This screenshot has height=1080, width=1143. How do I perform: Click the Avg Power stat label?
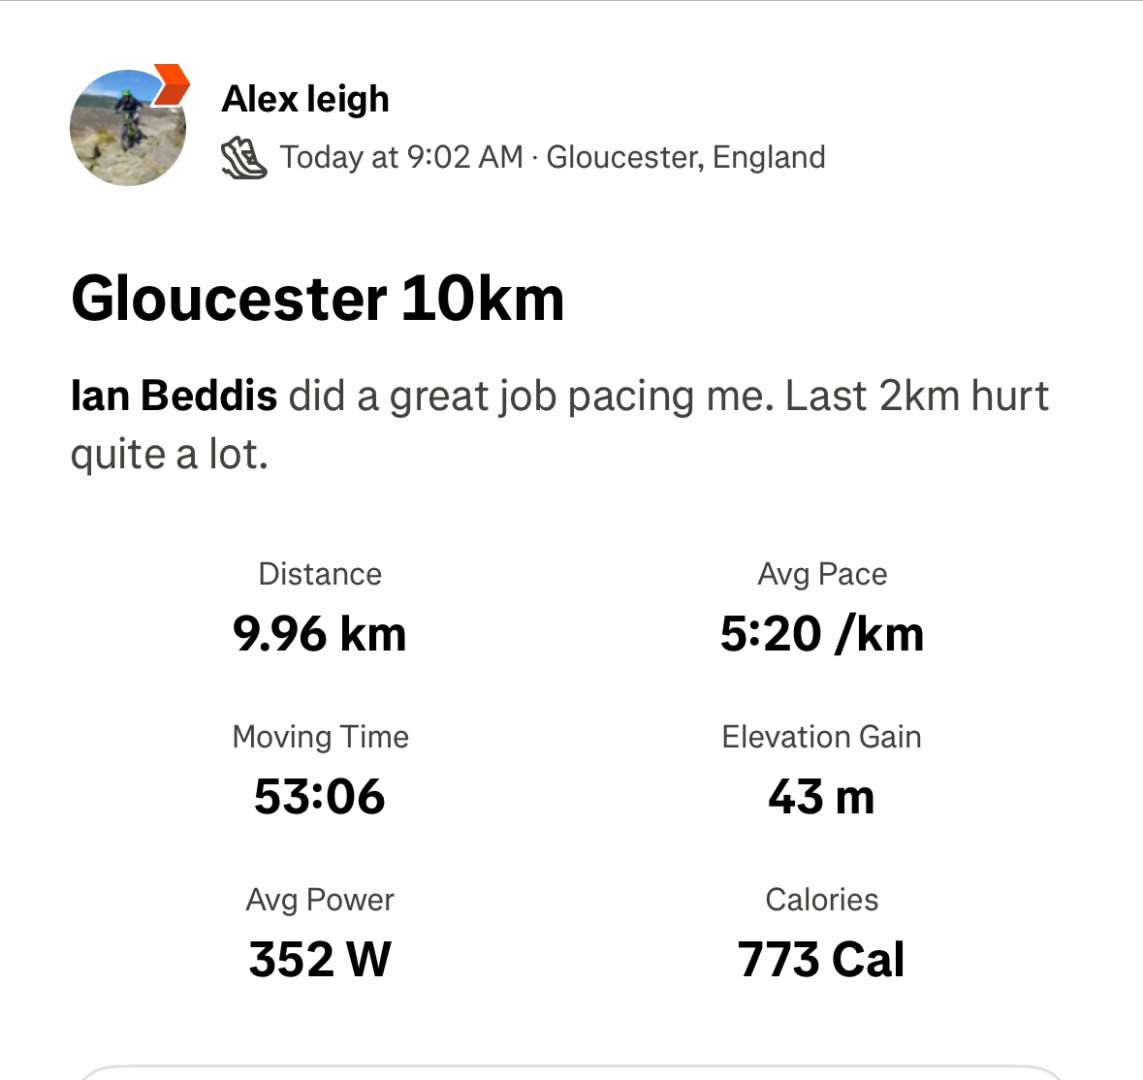pyautogui.click(x=320, y=900)
